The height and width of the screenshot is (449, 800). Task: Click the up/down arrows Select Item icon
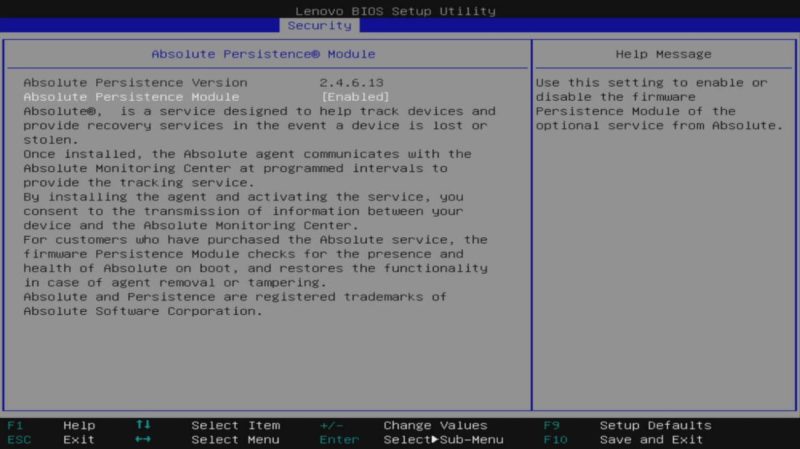tap(143, 425)
